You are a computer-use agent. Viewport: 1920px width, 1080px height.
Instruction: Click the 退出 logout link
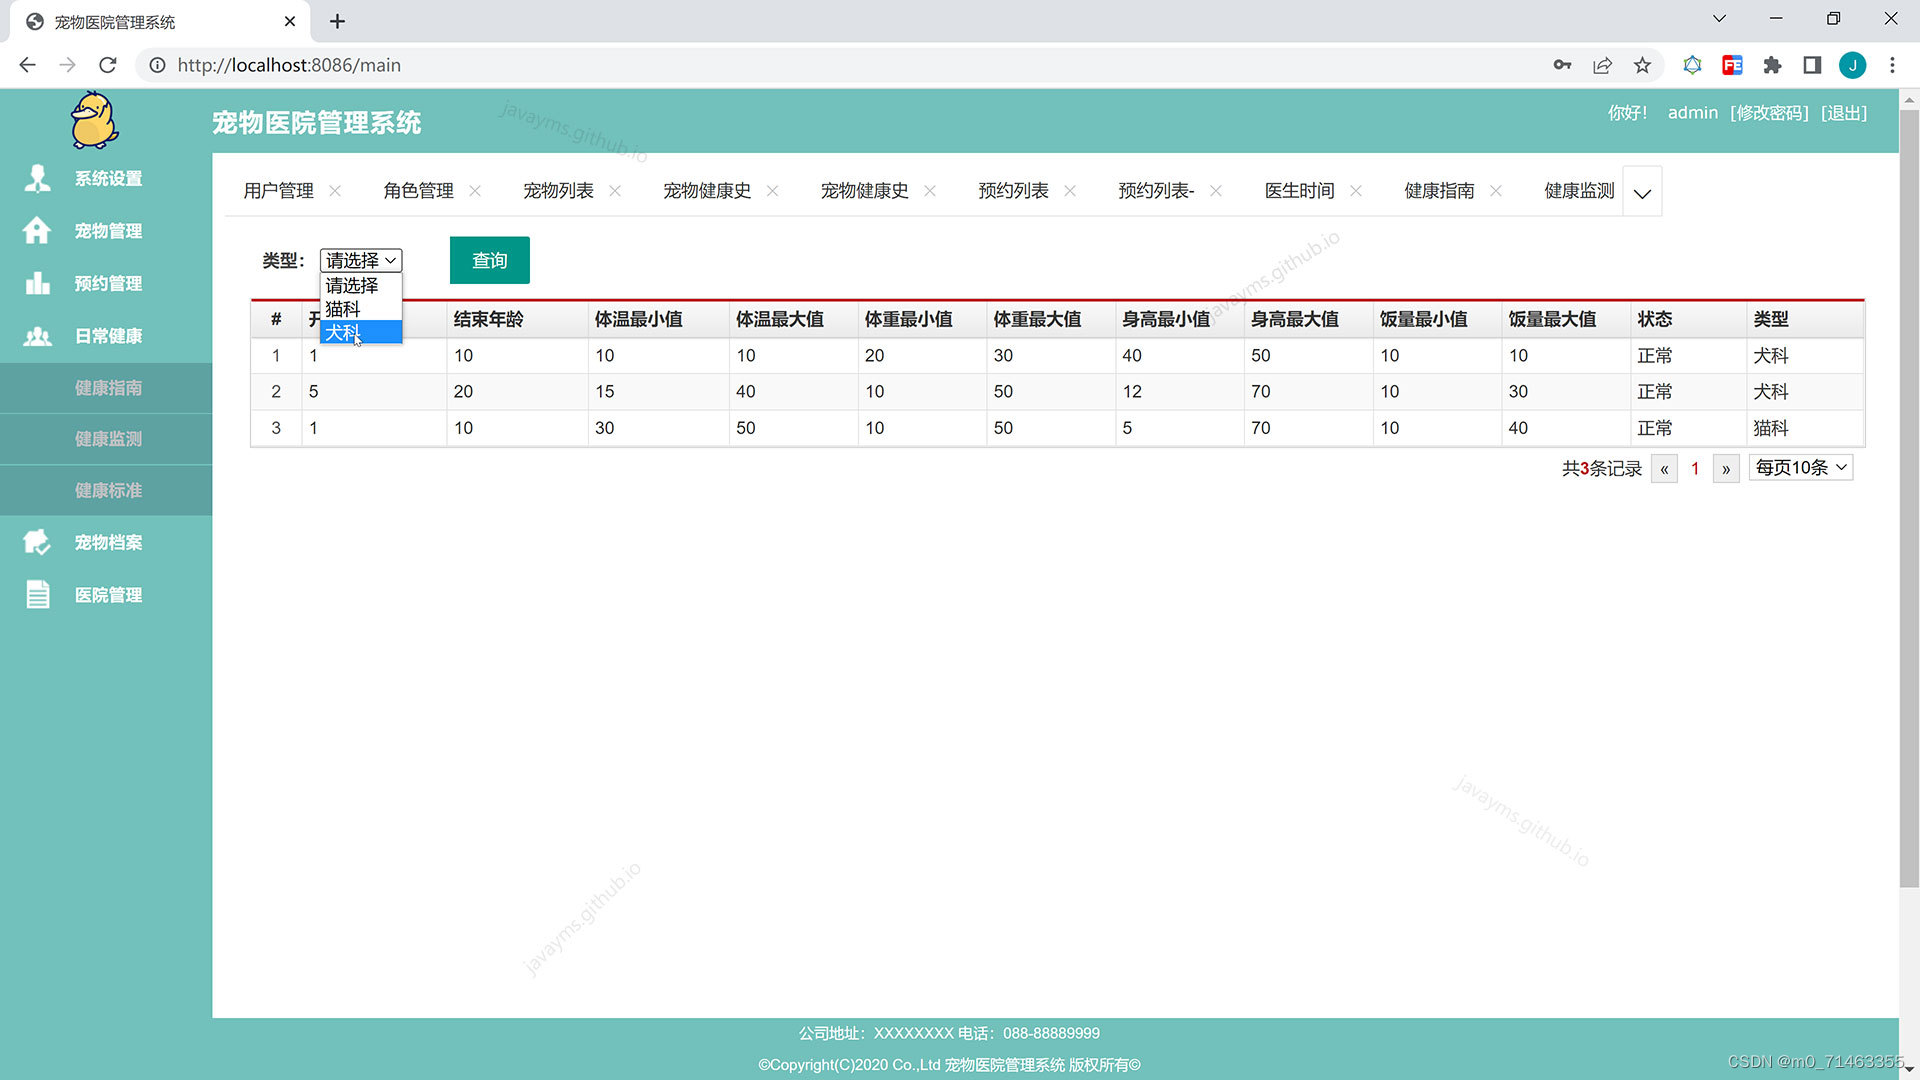pos(1845,113)
